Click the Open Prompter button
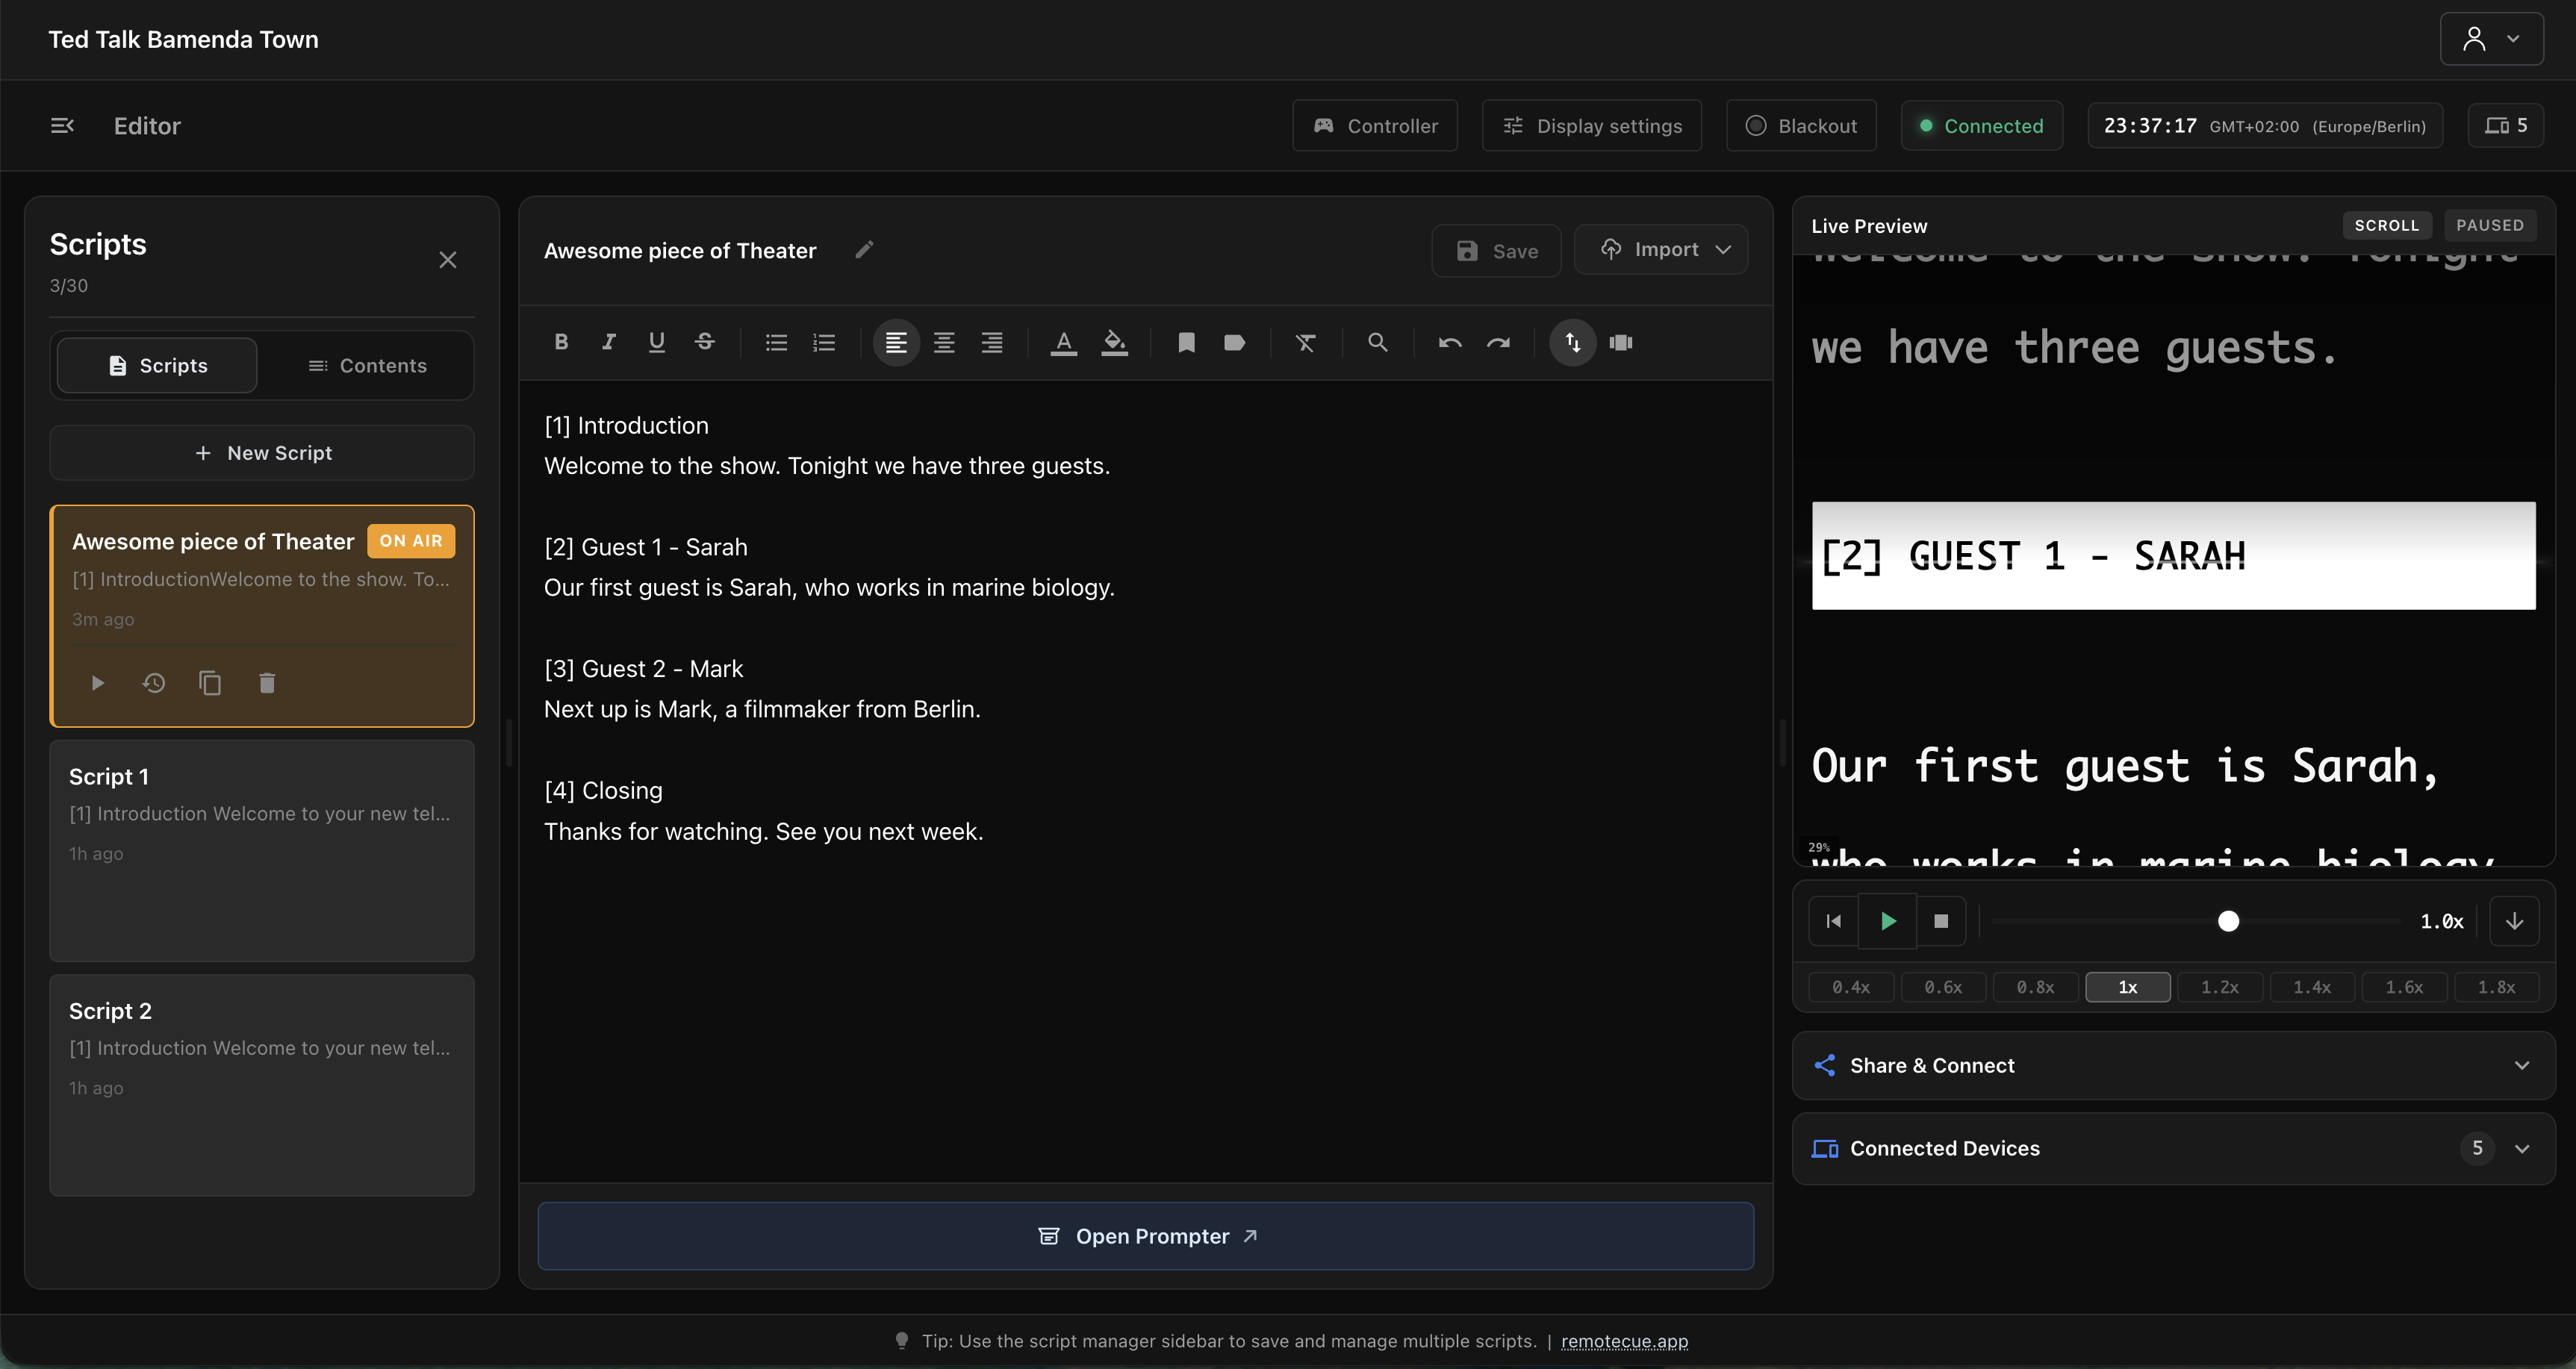This screenshot has height=1369, width=2576. click(1146, 1237)
